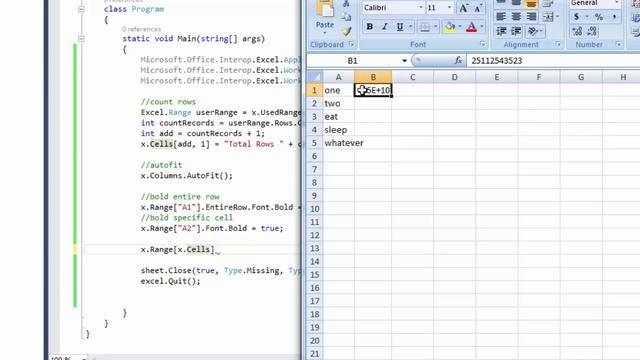
Task: Click the comment '//count rows' in code
Action: (168, 102)
